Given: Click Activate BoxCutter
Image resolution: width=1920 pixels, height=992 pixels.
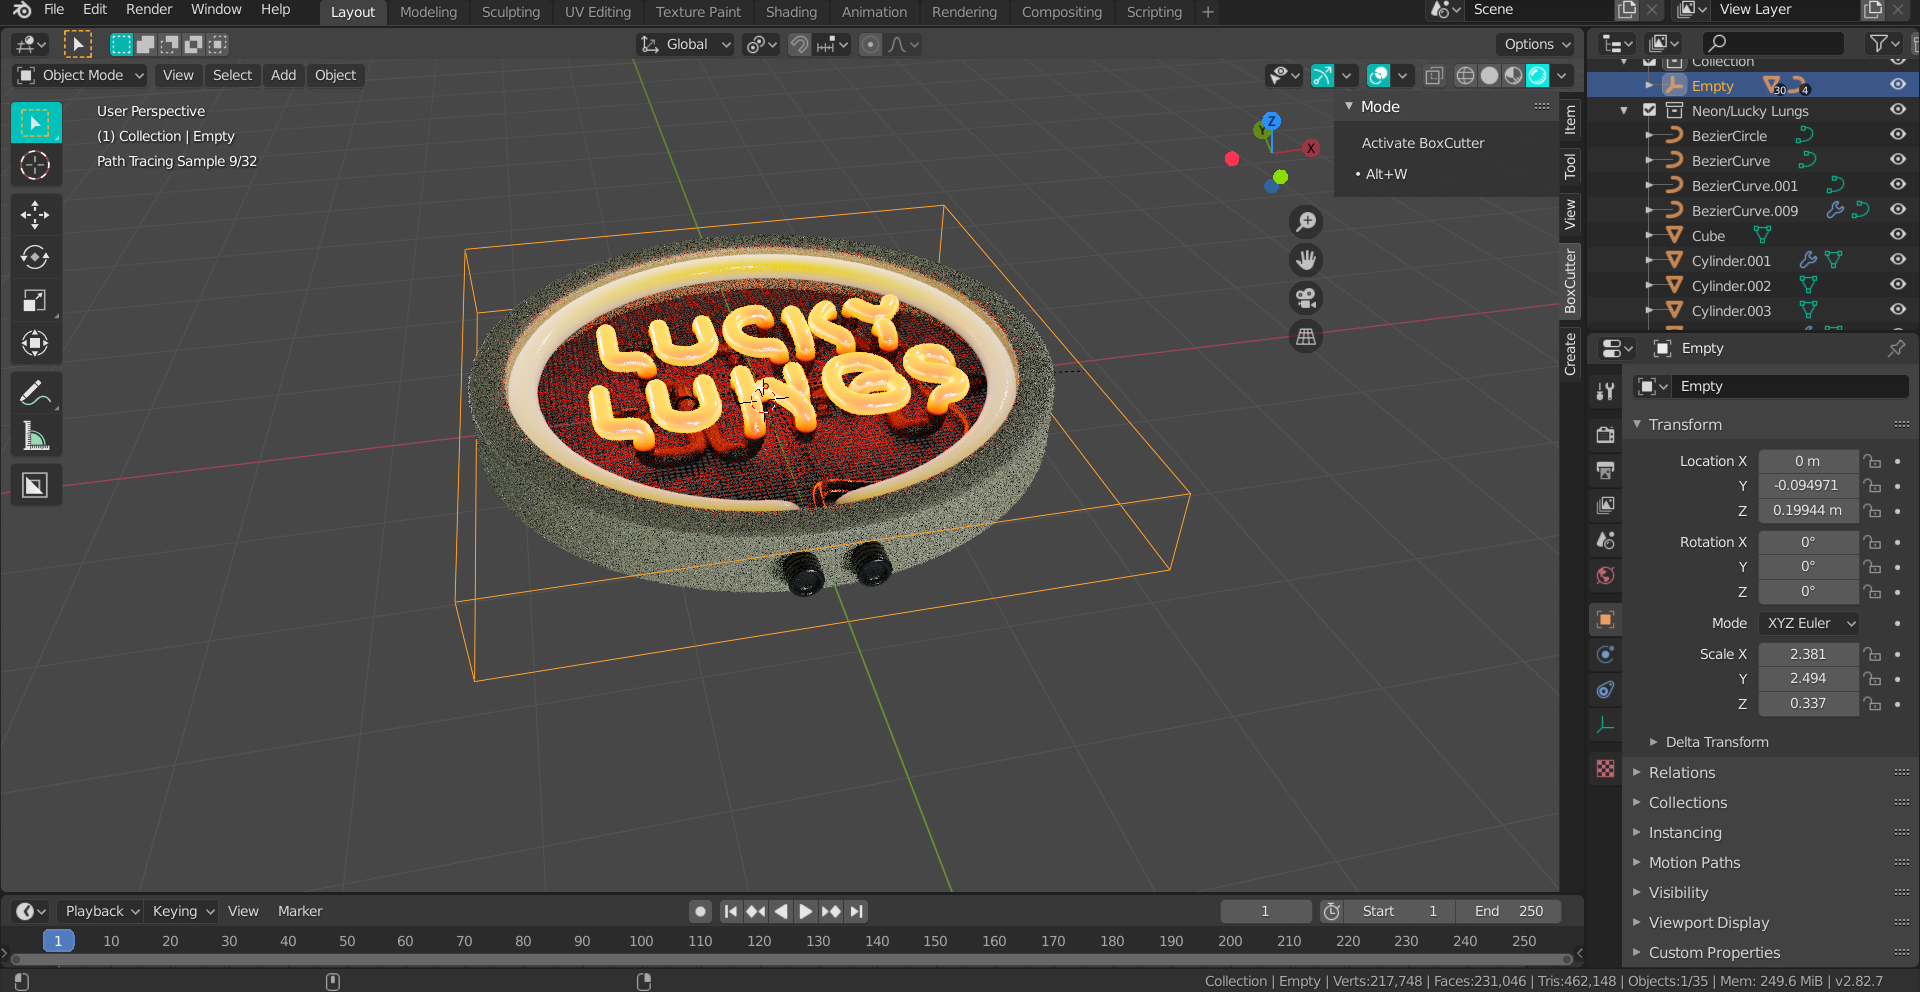Looking at the screenshot, I should 1422,142.
